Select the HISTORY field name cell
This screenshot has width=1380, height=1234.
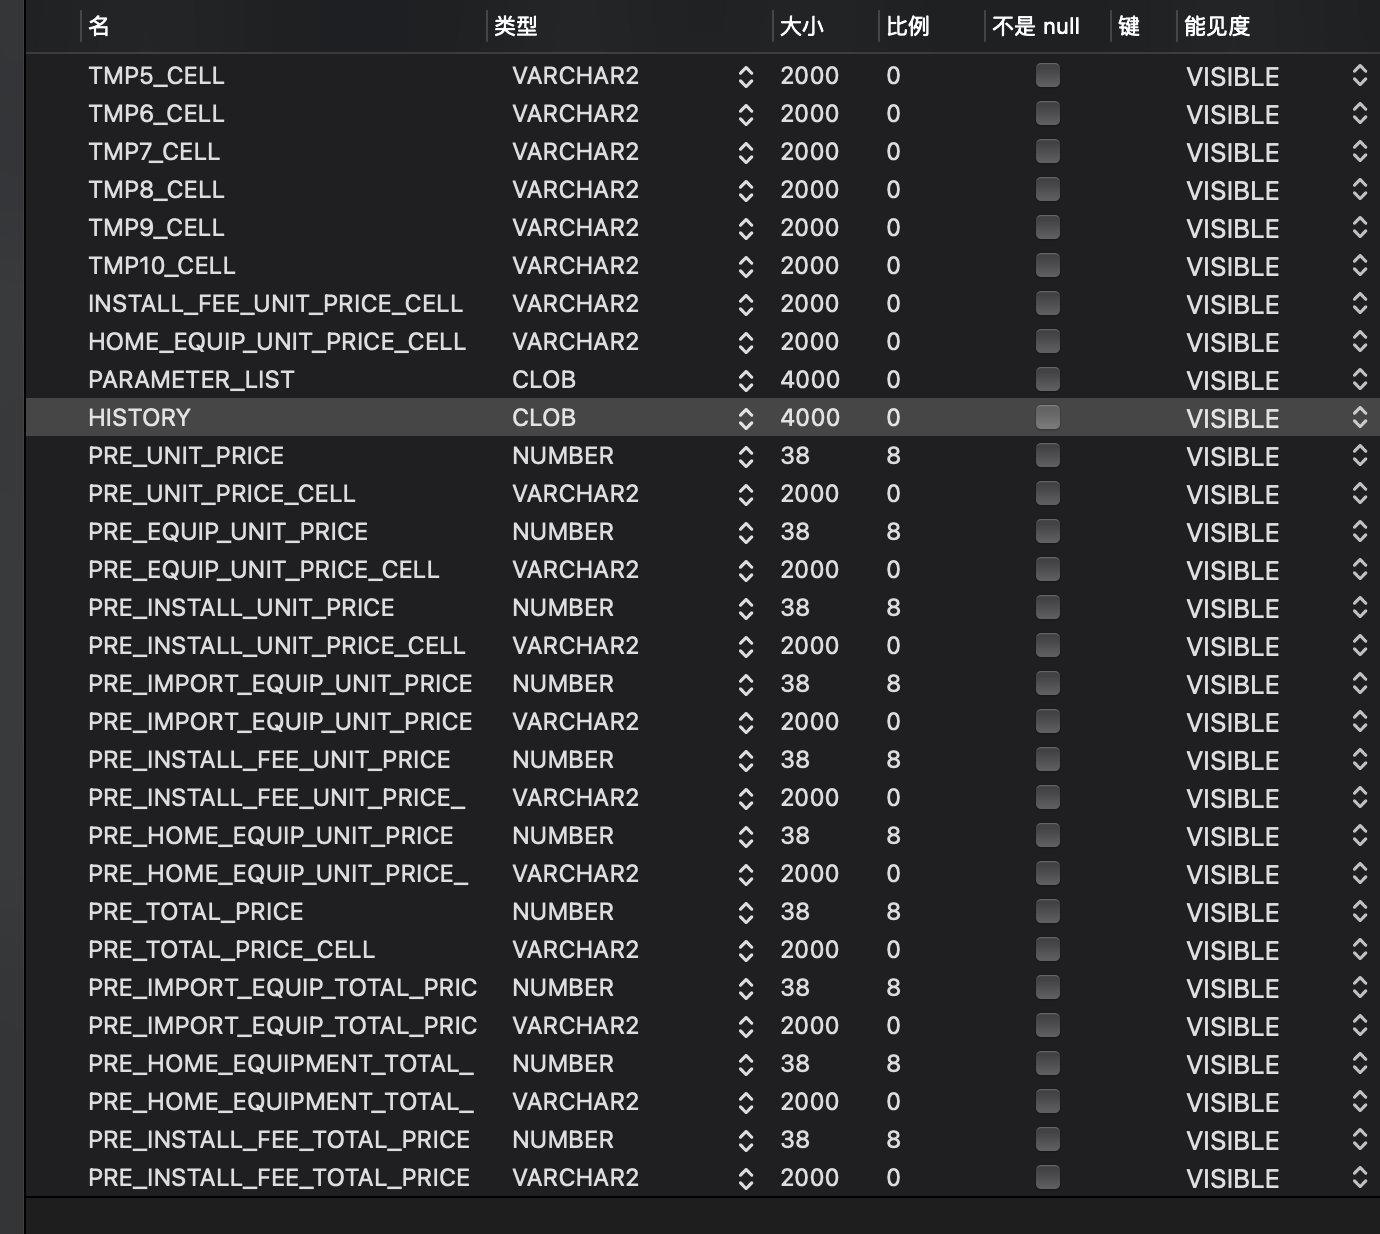coord(139,418)
